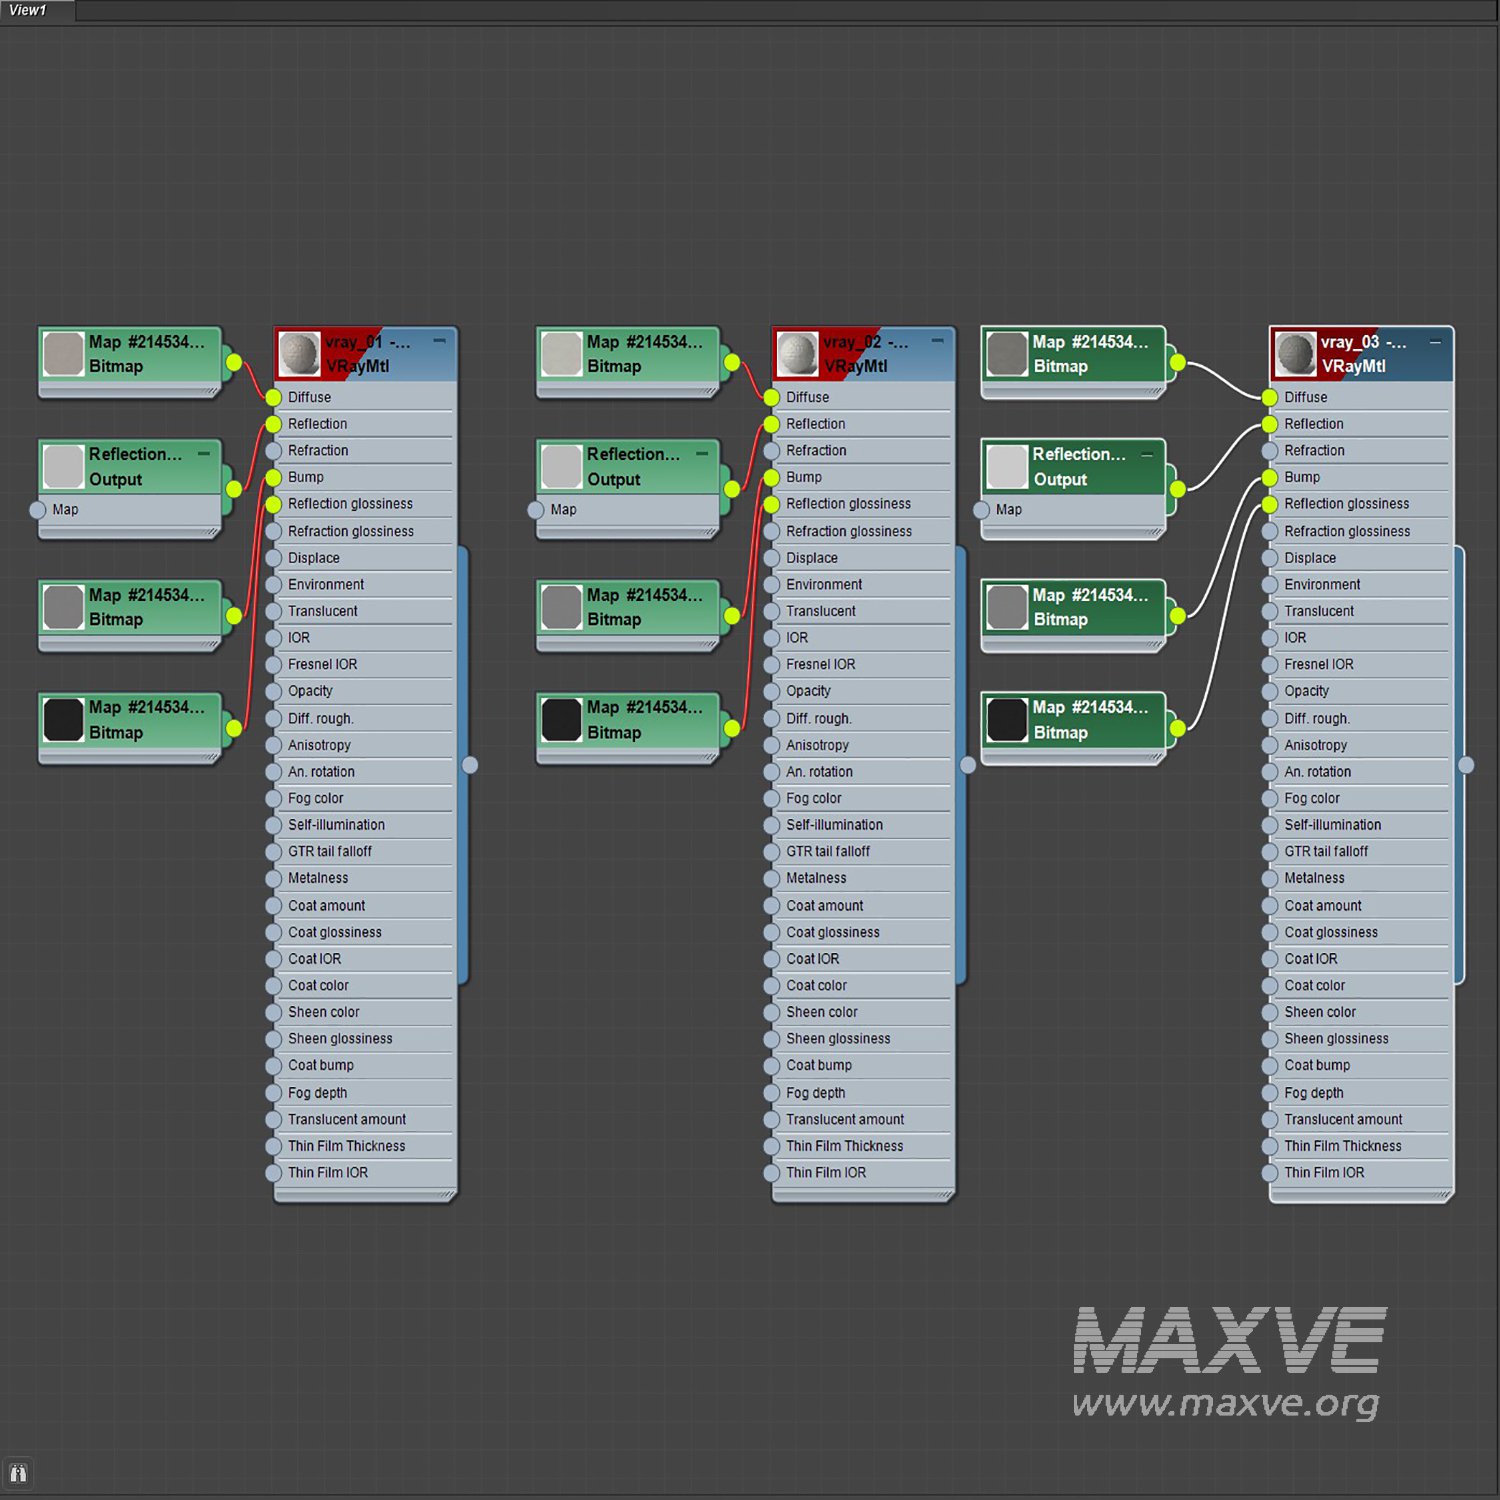Click the Diffuse input socket on vray_02

(x=771, y=397)
